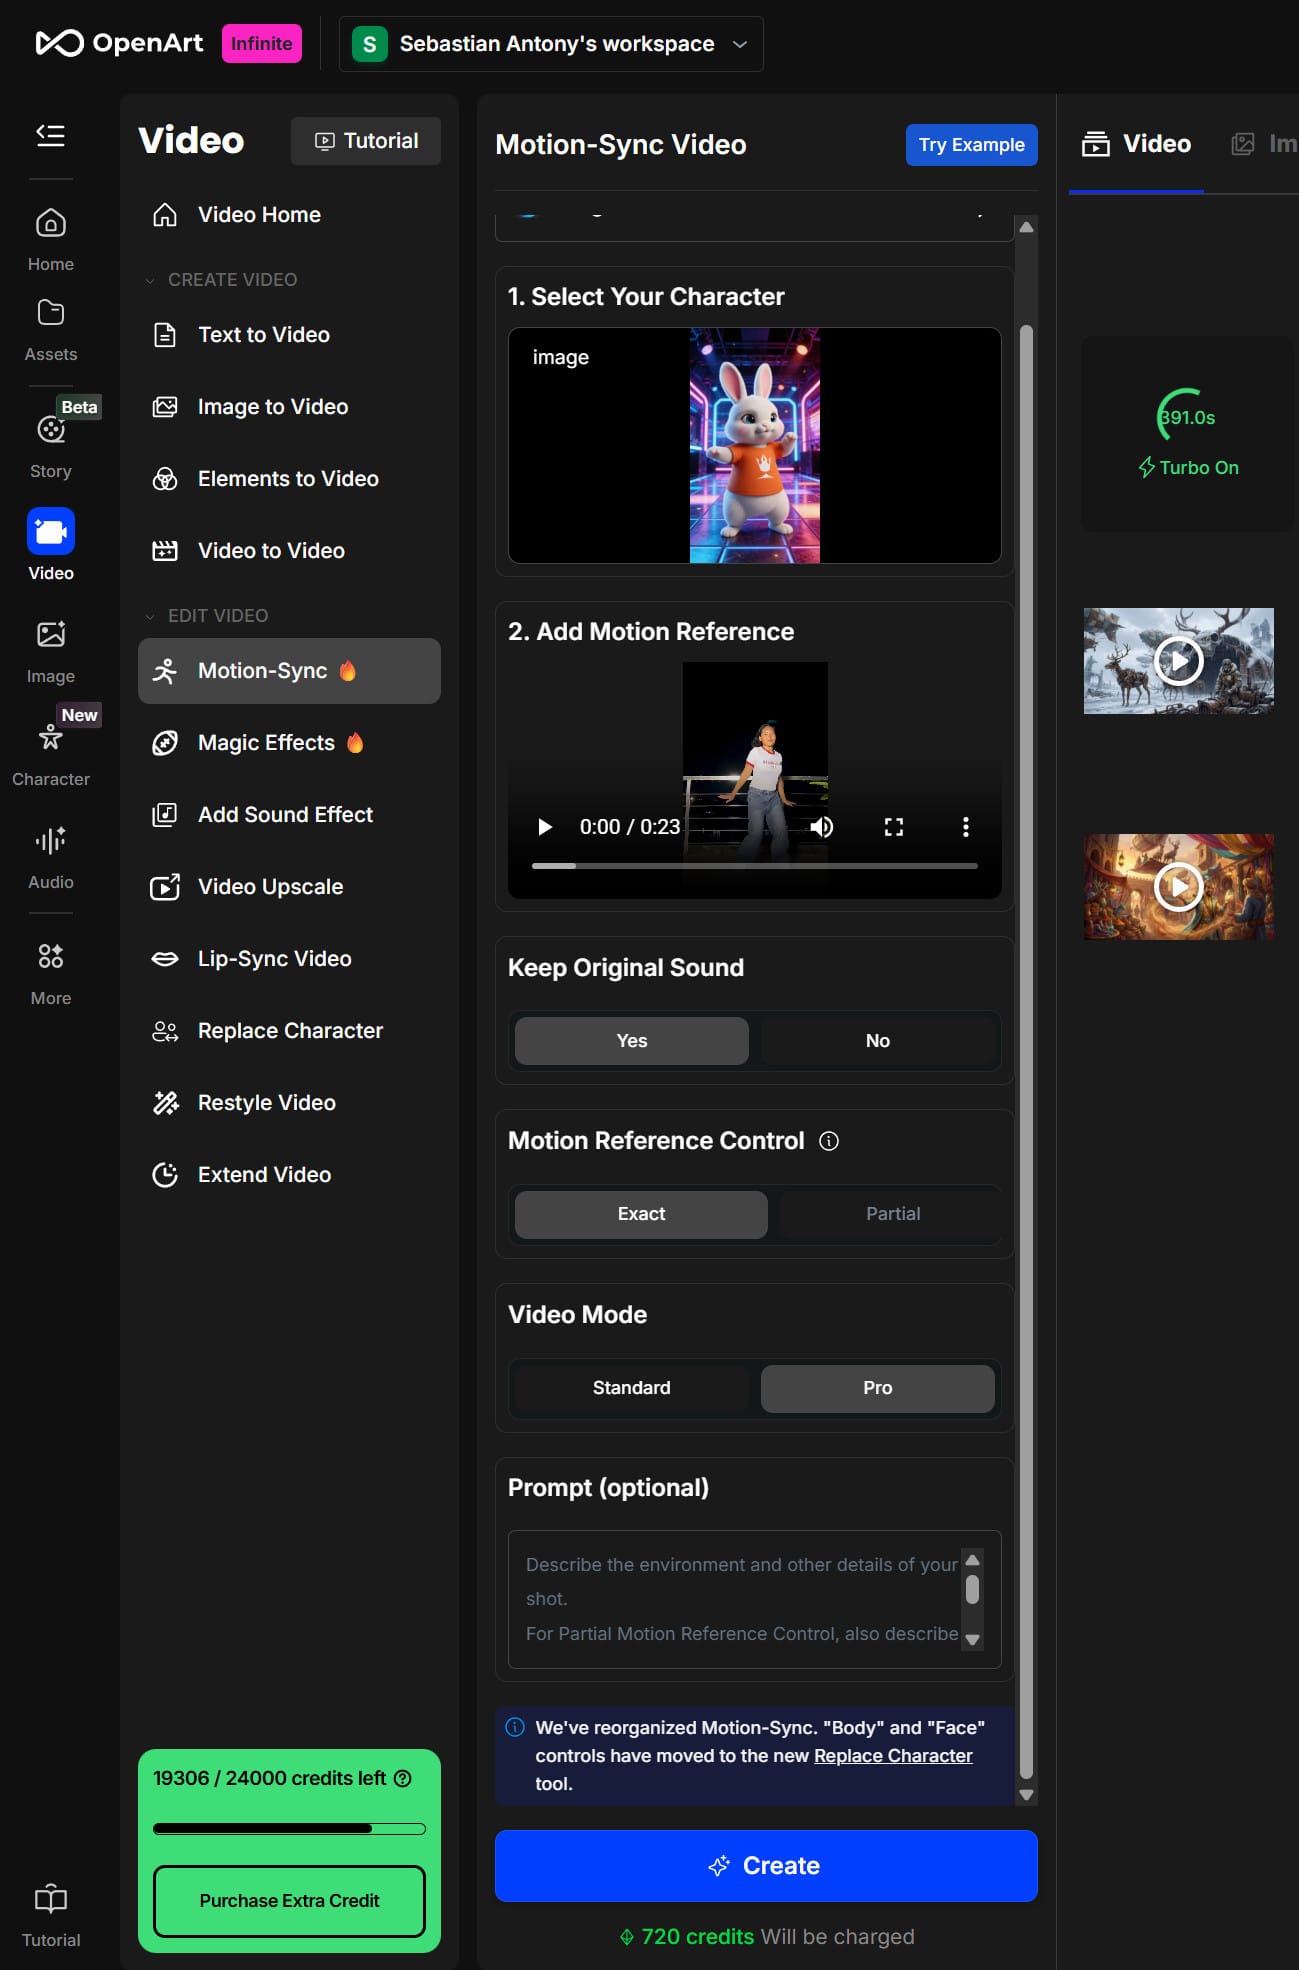Open the Story beta icon
Image resolution: width=1299 pixels, height=1970 pixels.
[x=50, y=430]
